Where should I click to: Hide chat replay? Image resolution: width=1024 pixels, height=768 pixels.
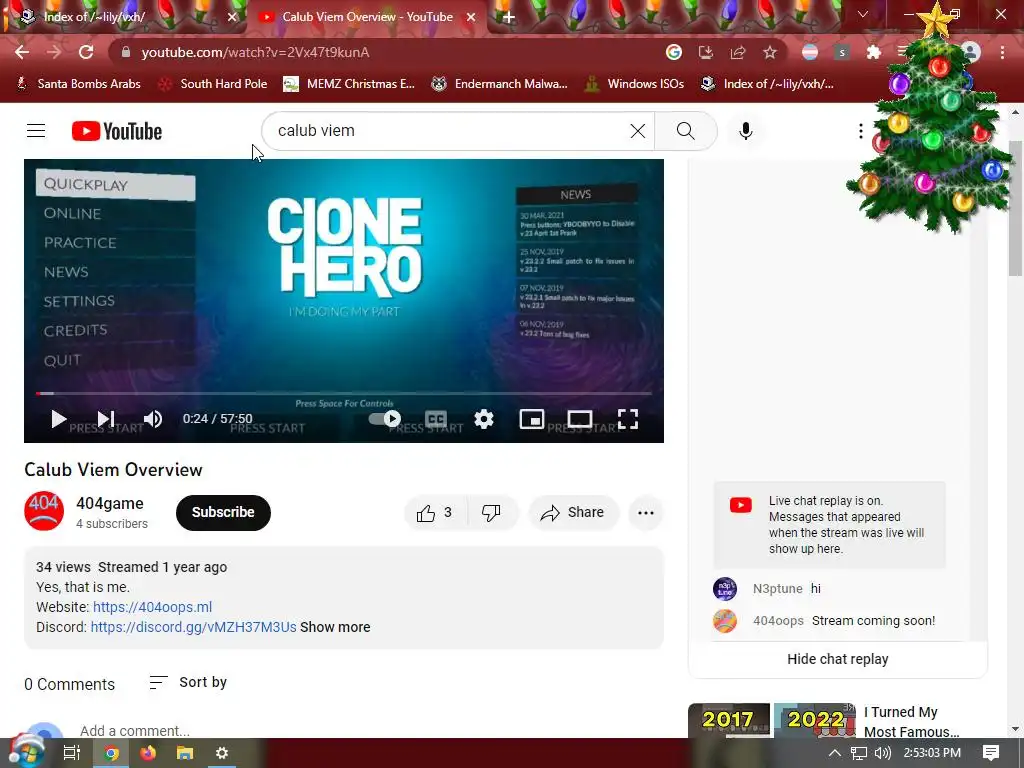click(x=838, y=659)
